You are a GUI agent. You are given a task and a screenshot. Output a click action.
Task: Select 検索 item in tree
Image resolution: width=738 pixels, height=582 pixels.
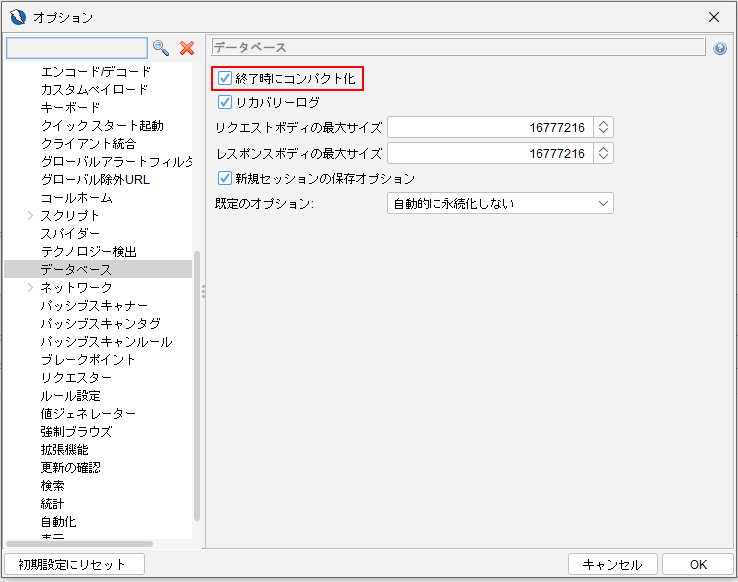click(x=52, y=486)
